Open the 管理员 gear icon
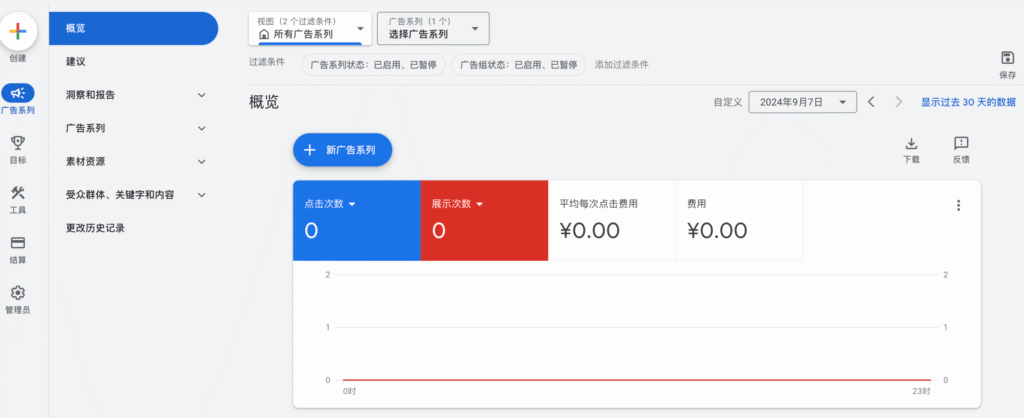Viewport: 1024px width, 418px height. coord(17,293)
